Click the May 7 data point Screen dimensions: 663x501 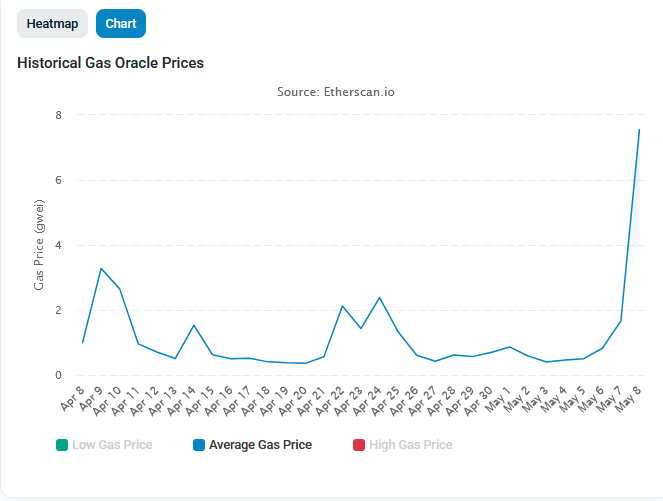click(621, 321)
